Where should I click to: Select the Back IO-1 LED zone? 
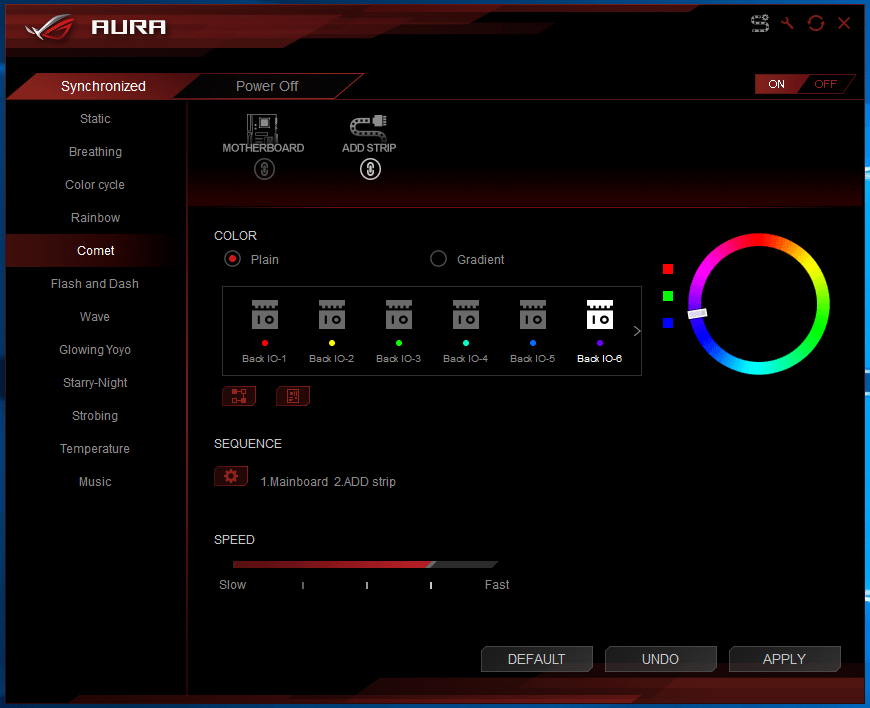click(x=265, y=331)
